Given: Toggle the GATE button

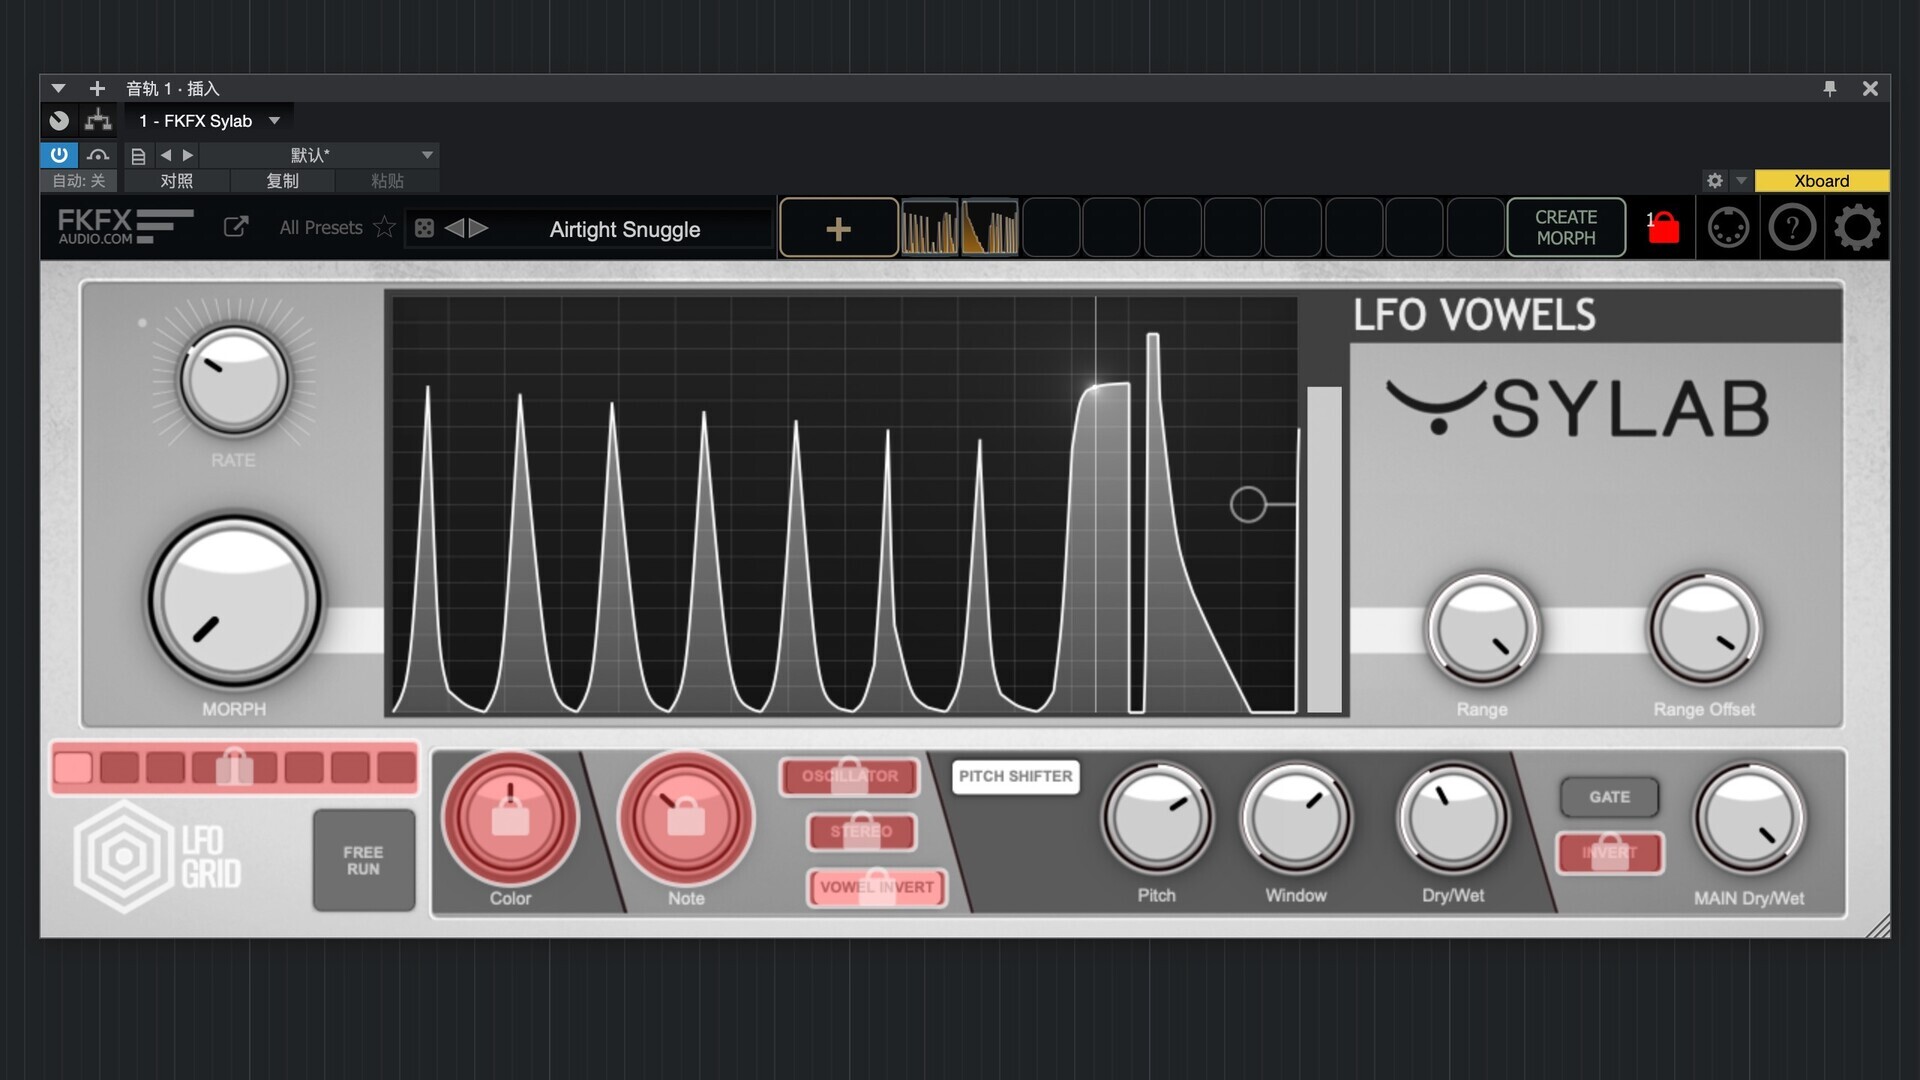Looking at the screenshot, I should pos(1609,797).
